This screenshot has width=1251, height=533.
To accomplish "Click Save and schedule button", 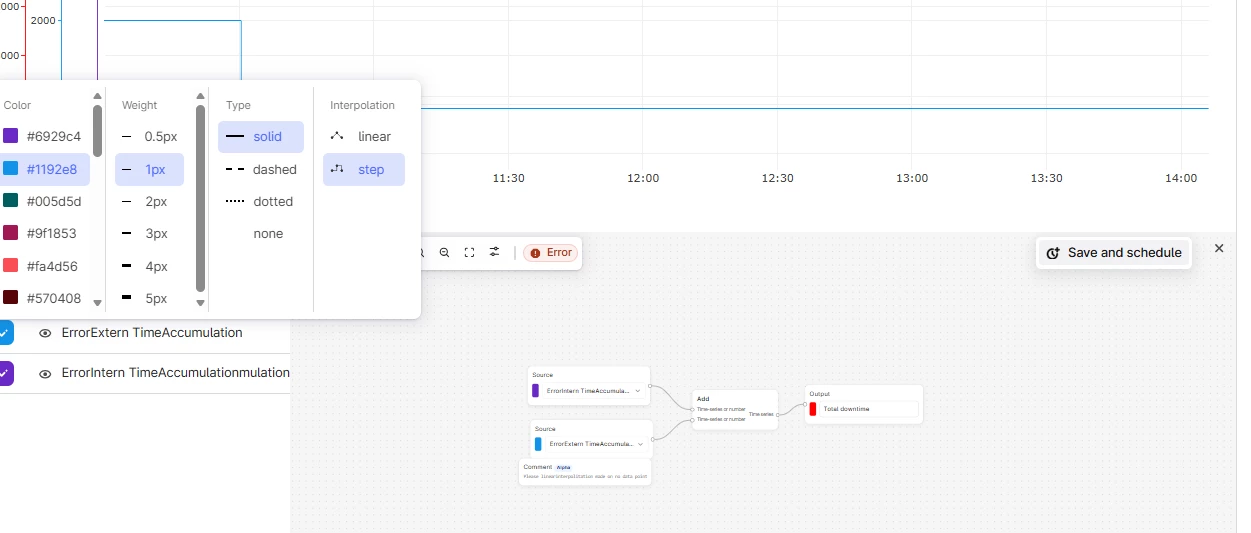I will (1114, 253).
